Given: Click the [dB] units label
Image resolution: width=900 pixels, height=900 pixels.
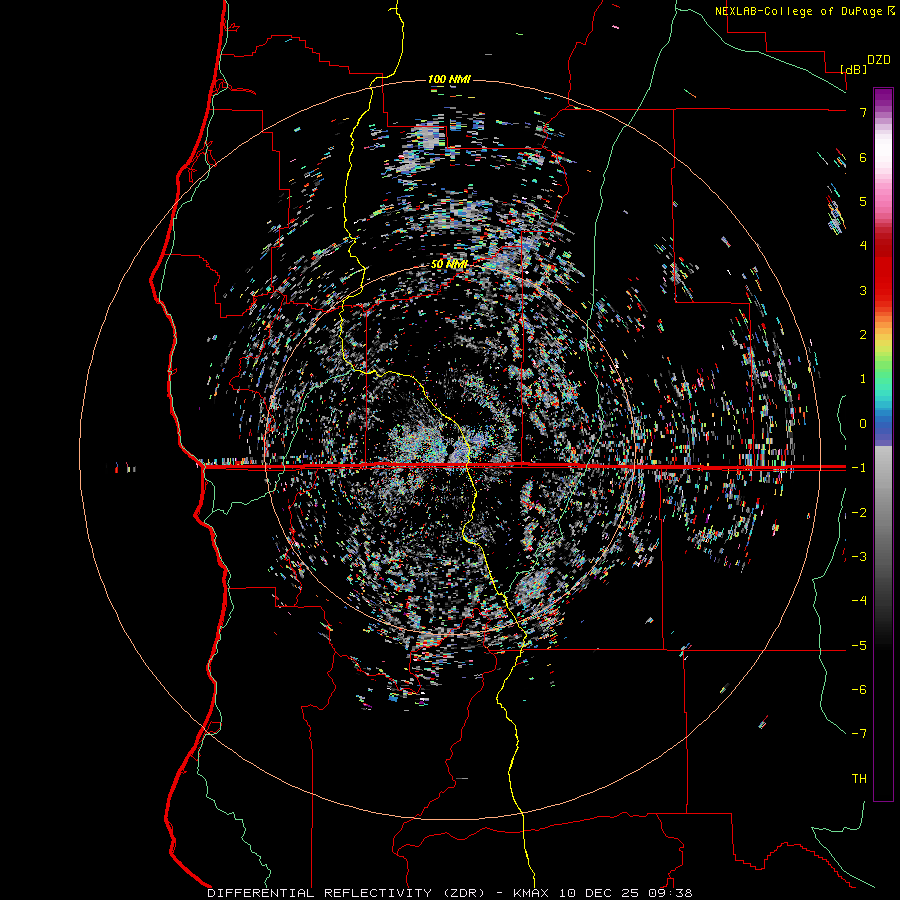Looking at the screenshot, I should pyautogui.click(x=854, y=69).
